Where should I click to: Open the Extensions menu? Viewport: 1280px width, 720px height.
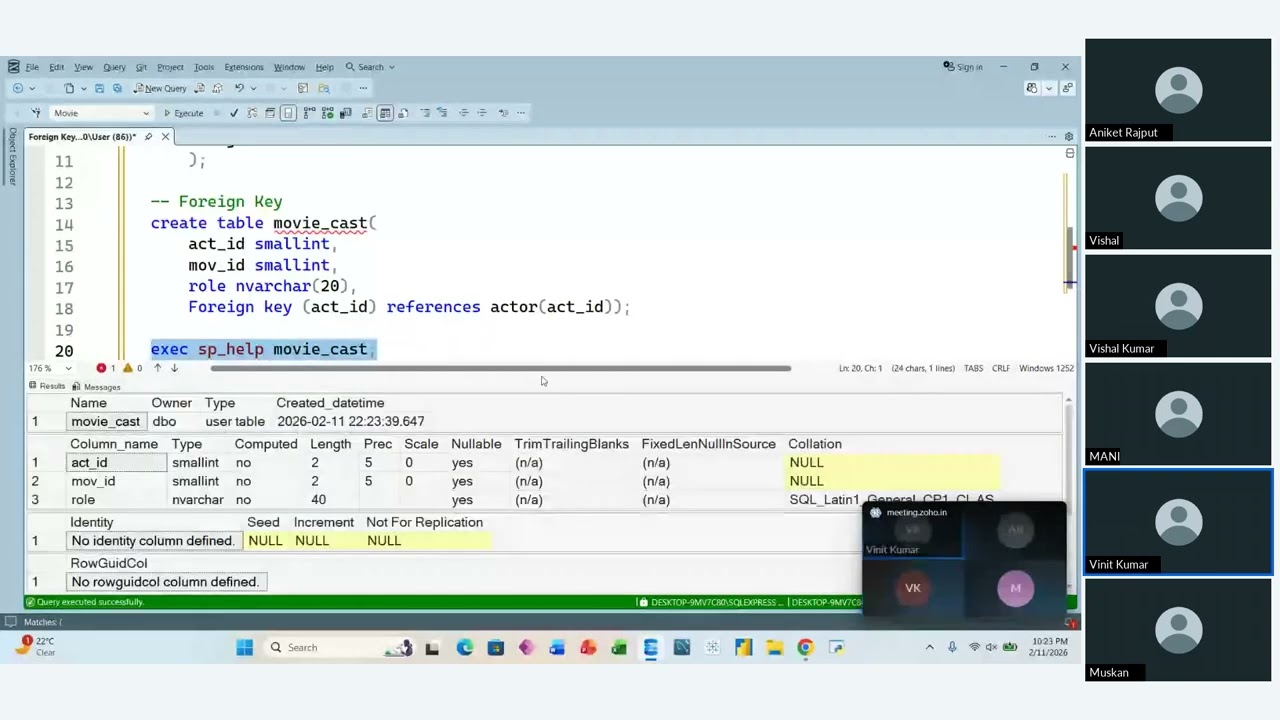tap(244, 67)
